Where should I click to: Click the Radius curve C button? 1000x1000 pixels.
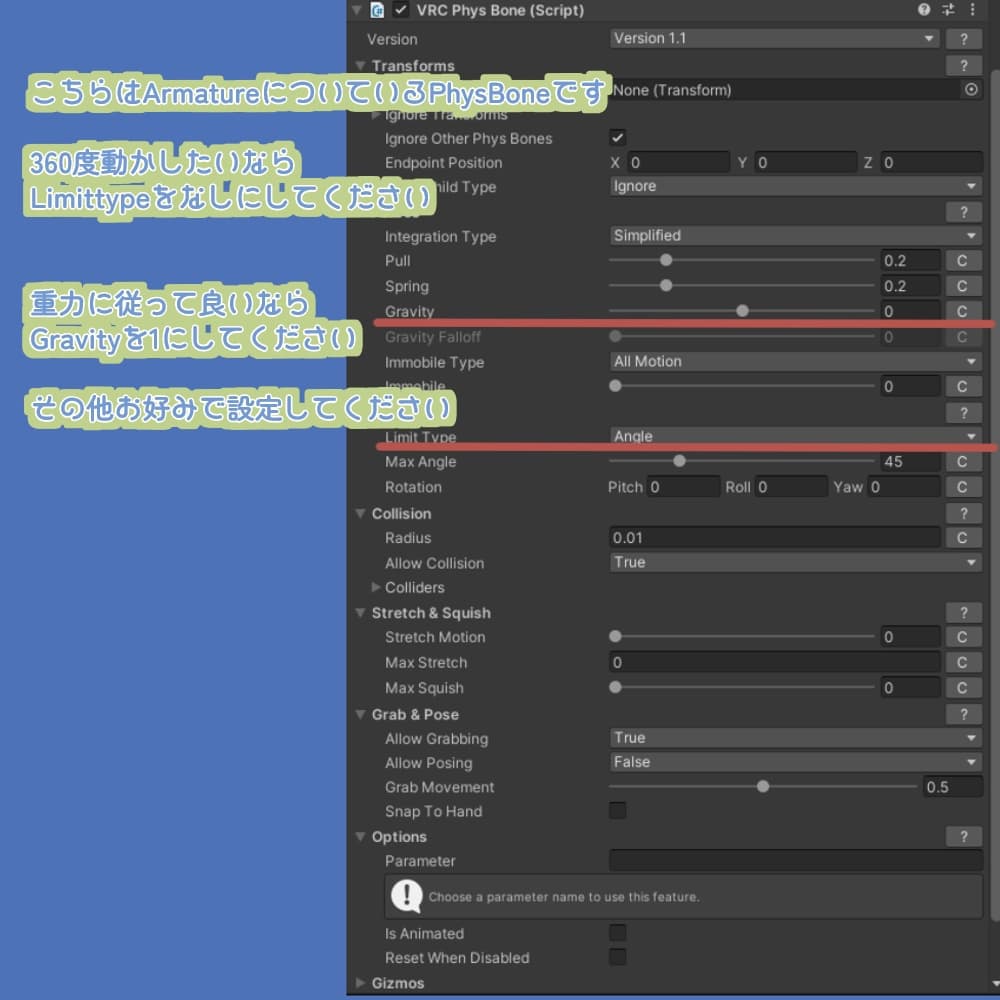963,538
